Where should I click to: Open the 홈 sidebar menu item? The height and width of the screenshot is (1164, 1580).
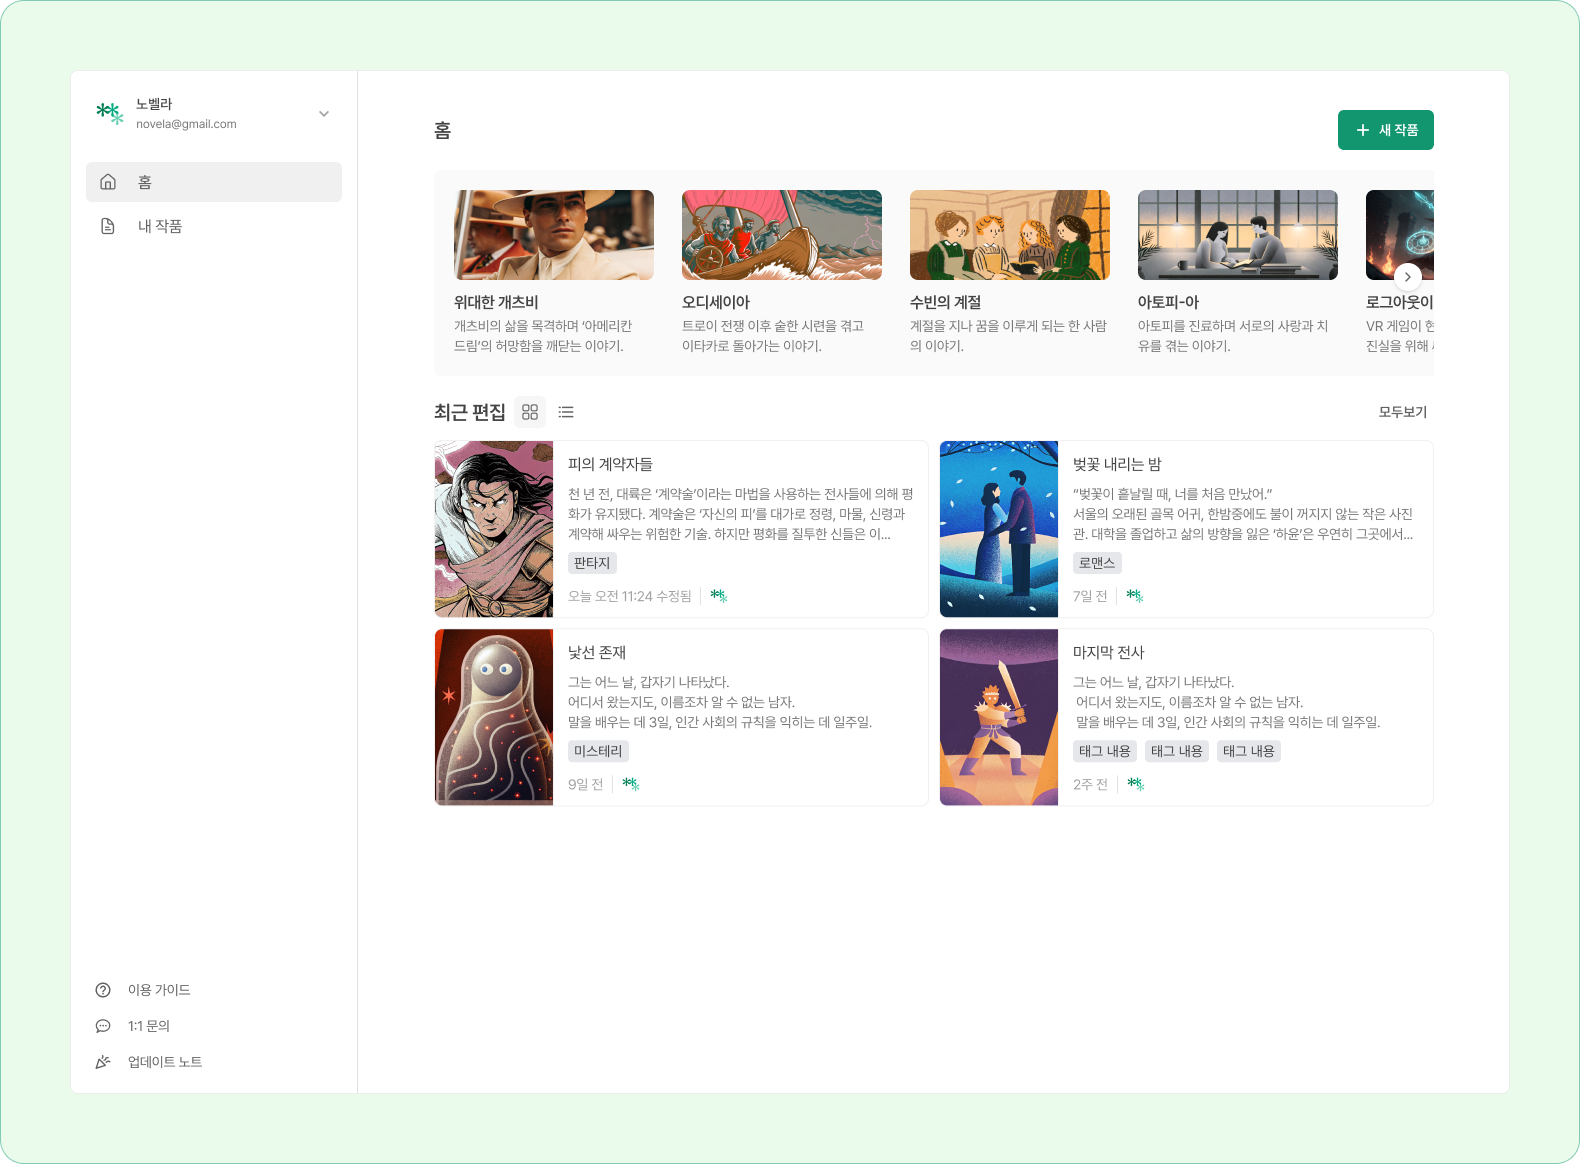(x=214, y=182)
